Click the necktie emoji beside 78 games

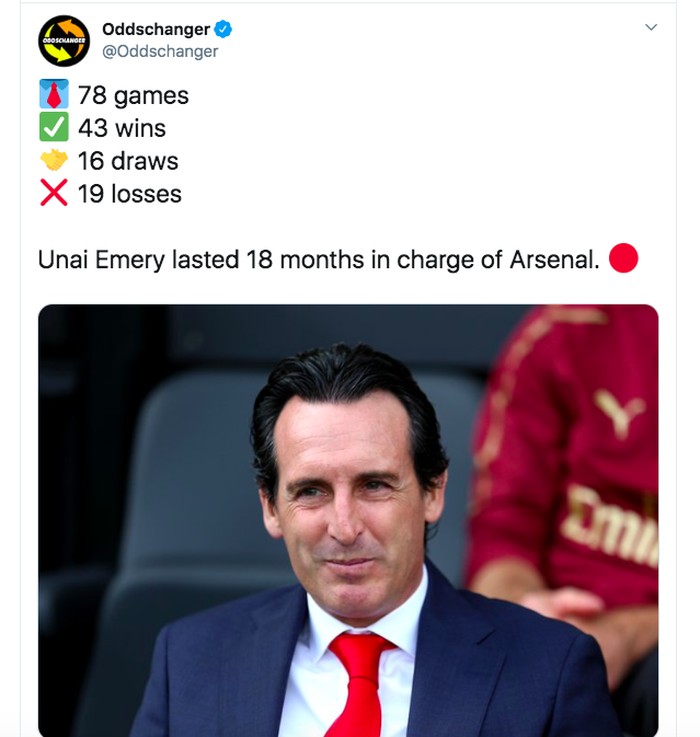[54, 96]
